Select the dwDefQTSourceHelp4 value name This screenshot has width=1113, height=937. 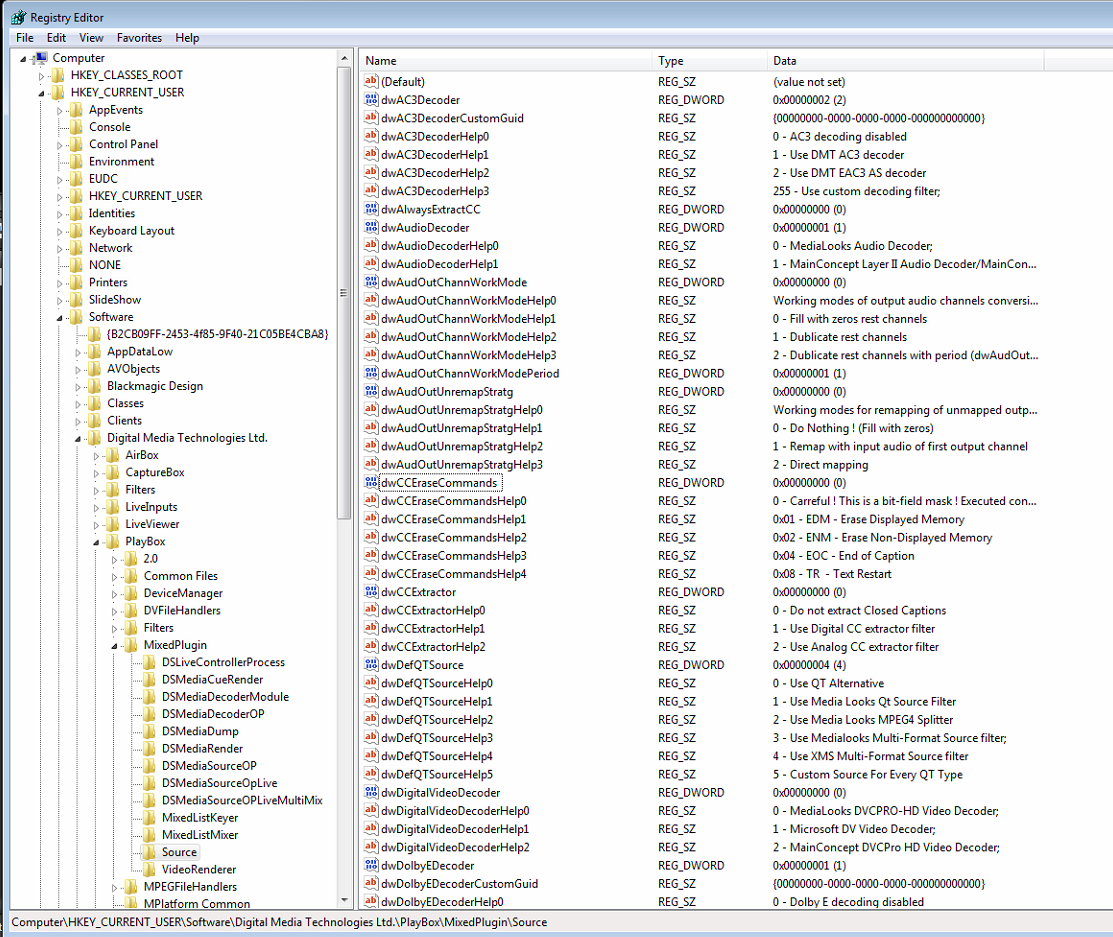coord(437,756)
